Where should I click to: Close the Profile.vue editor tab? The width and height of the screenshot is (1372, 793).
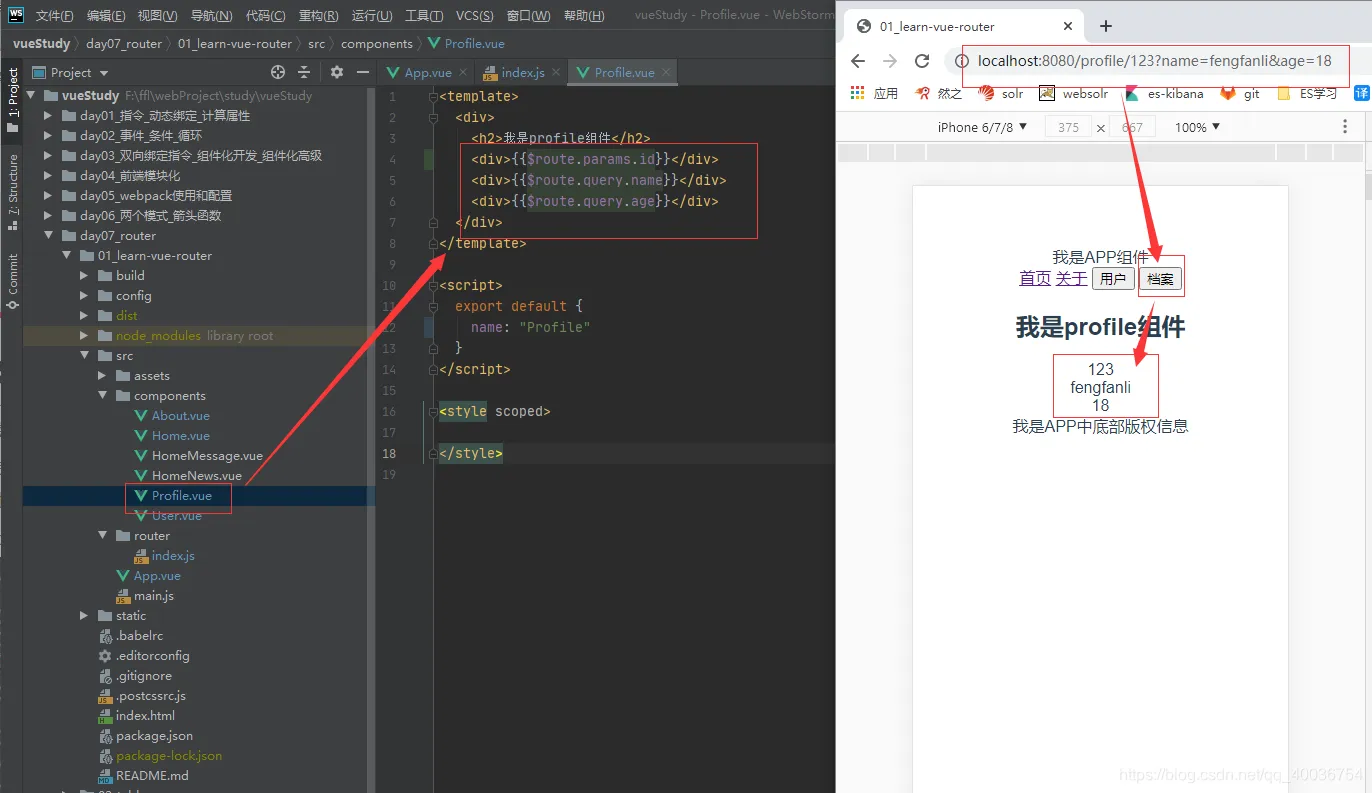666,73
